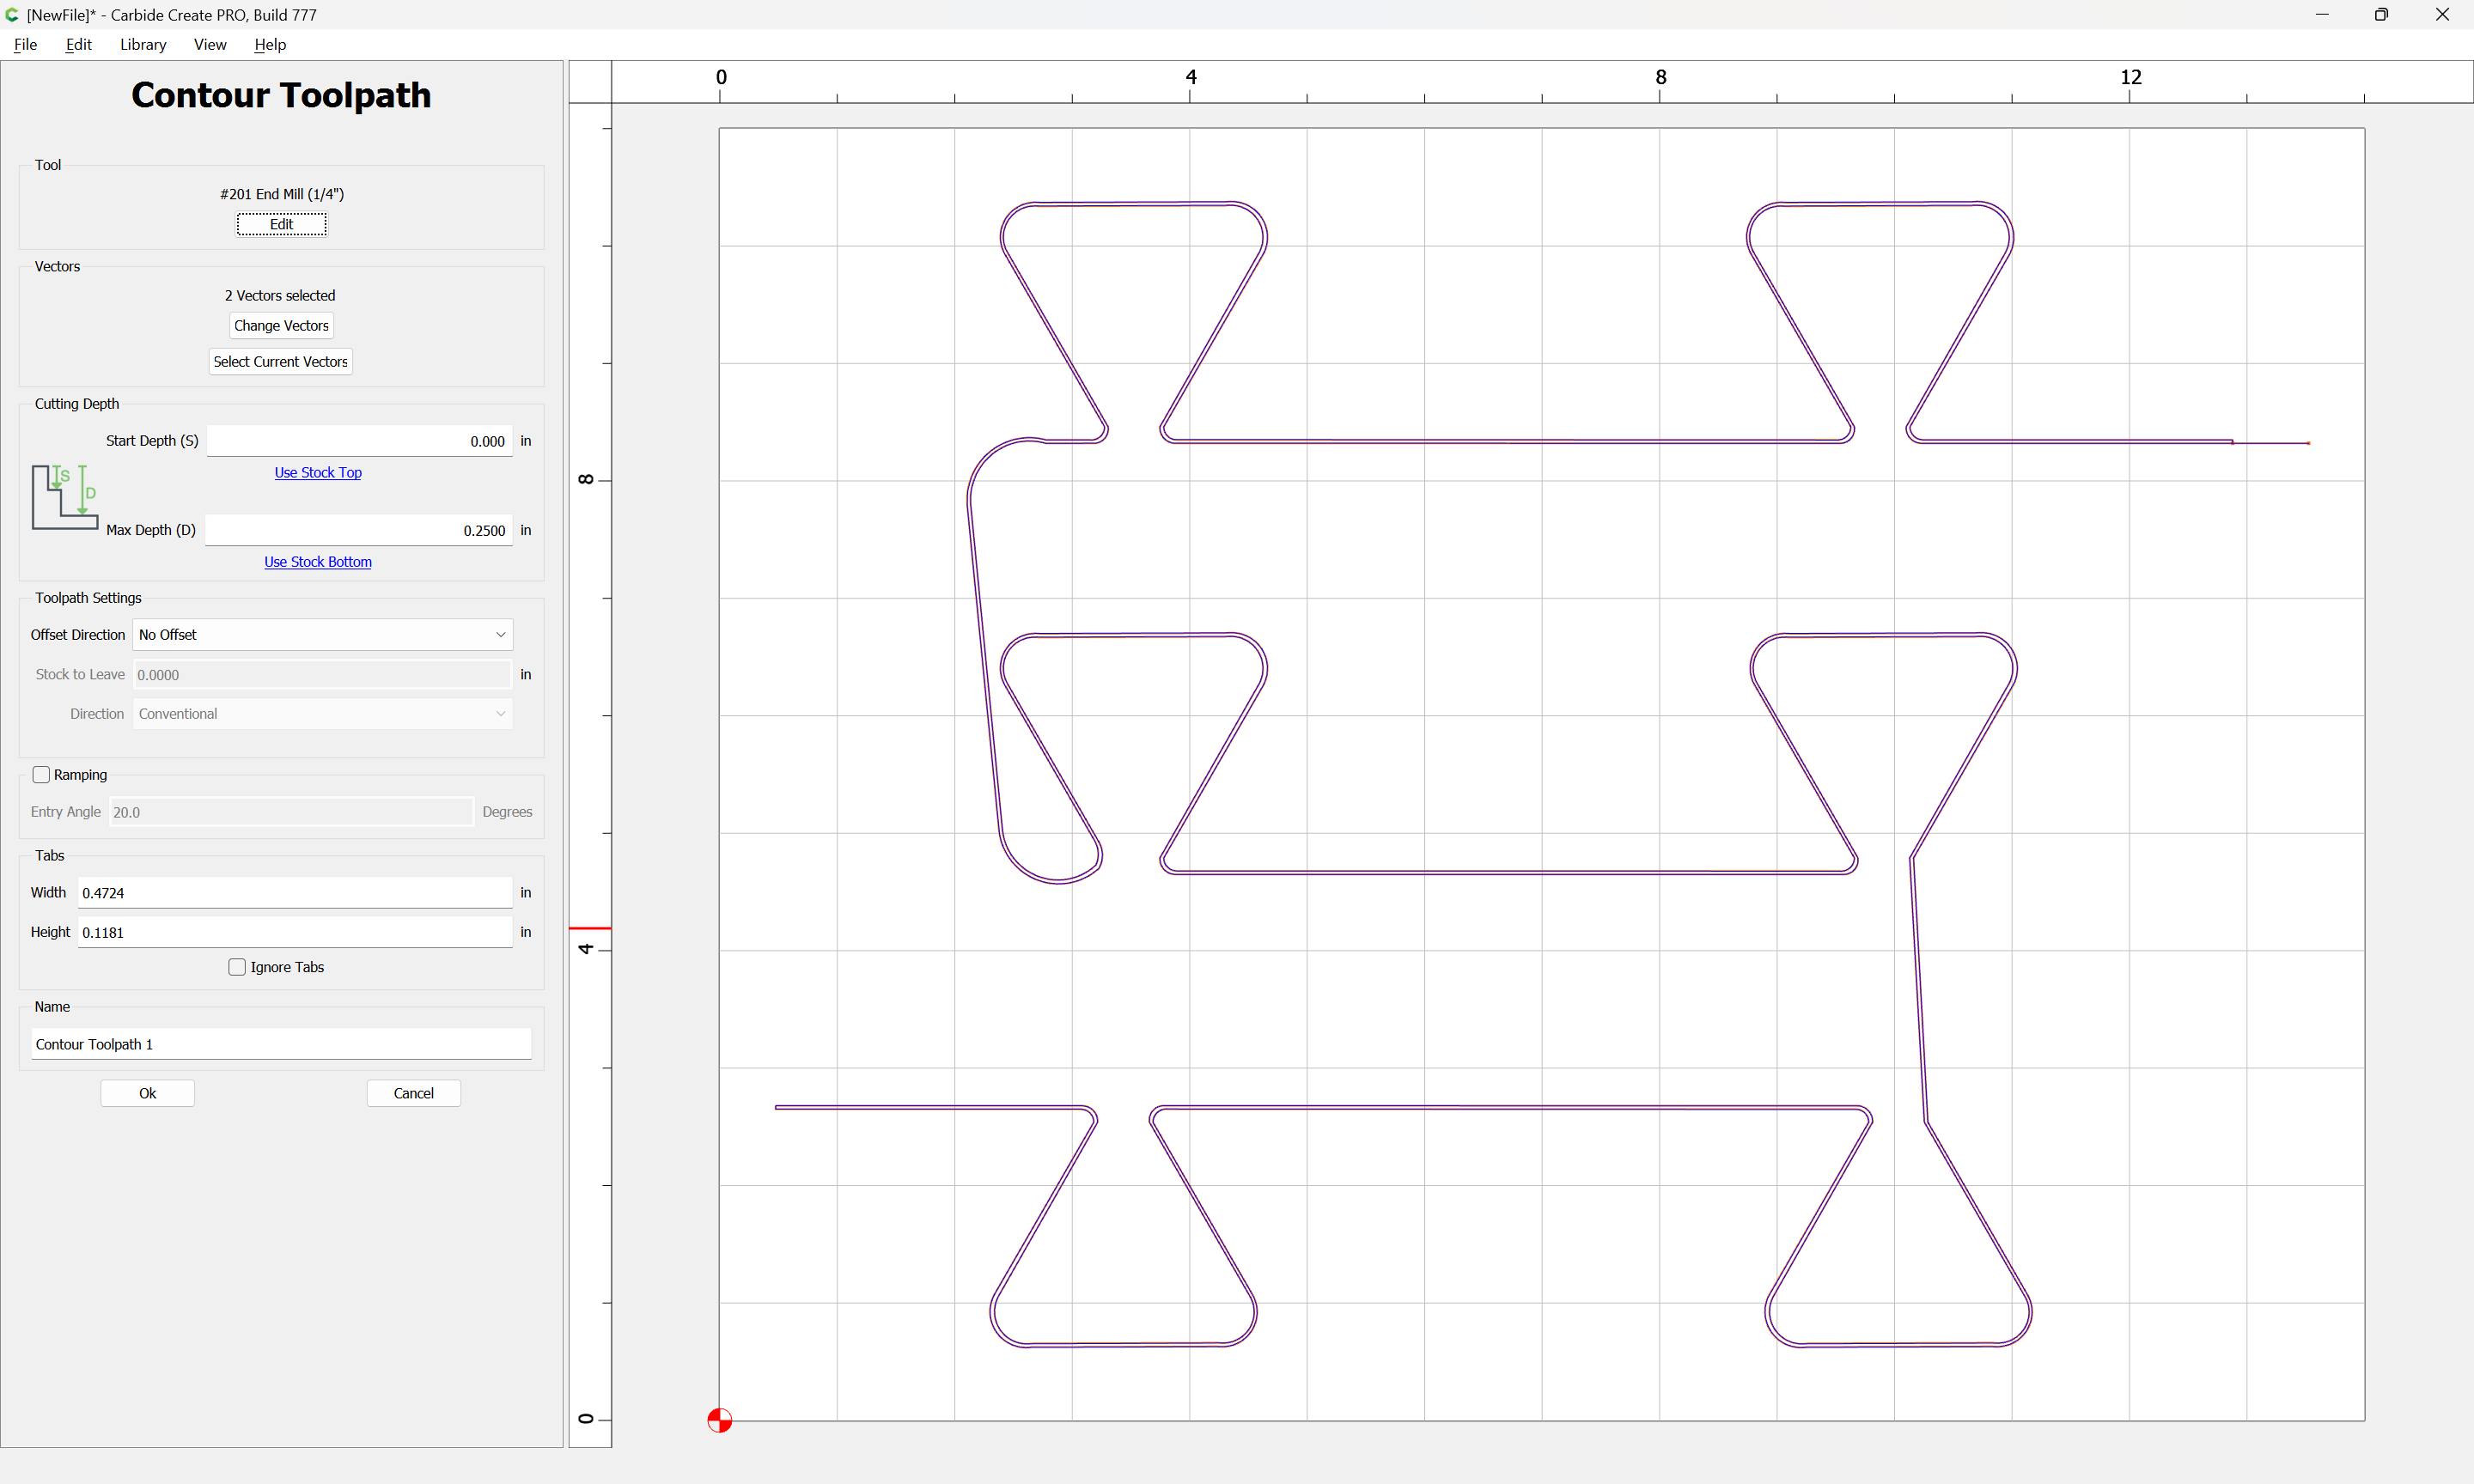
Task: Confirm toolpath with Ok button
Action: 147,1093
